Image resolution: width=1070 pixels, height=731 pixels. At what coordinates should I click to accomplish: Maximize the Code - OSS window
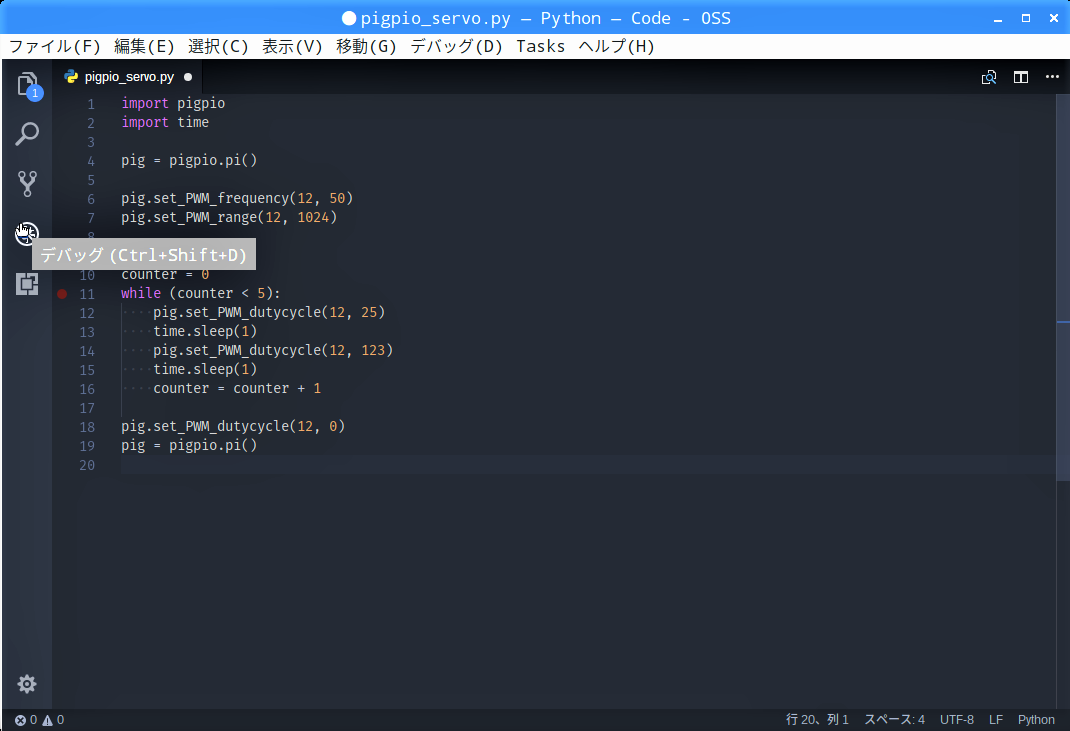point(1026,18)
